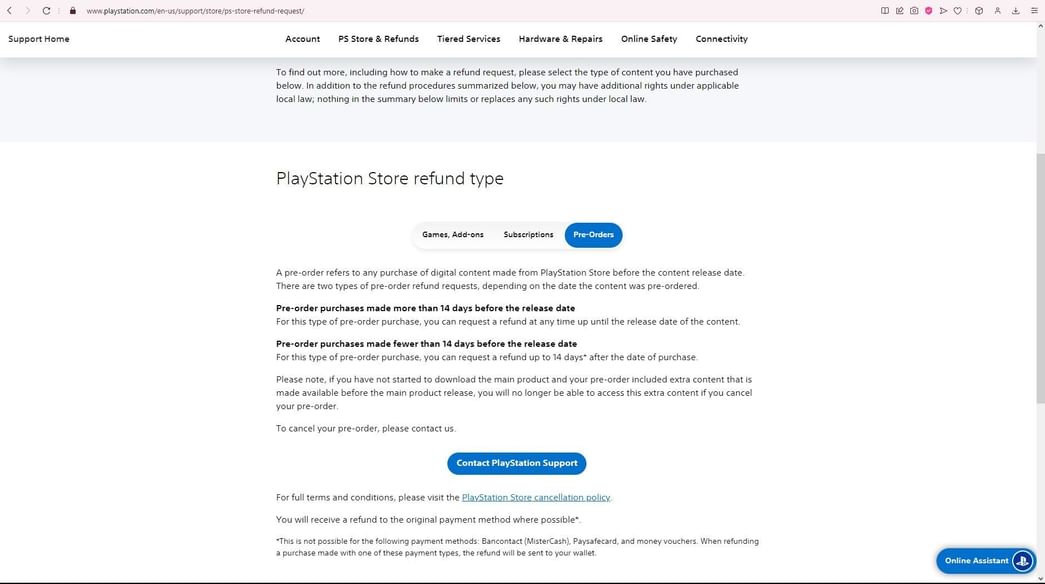This screenshot has width=1045, height=584.
Task: Click the send/share arrow icon
Action: (944, 10)
